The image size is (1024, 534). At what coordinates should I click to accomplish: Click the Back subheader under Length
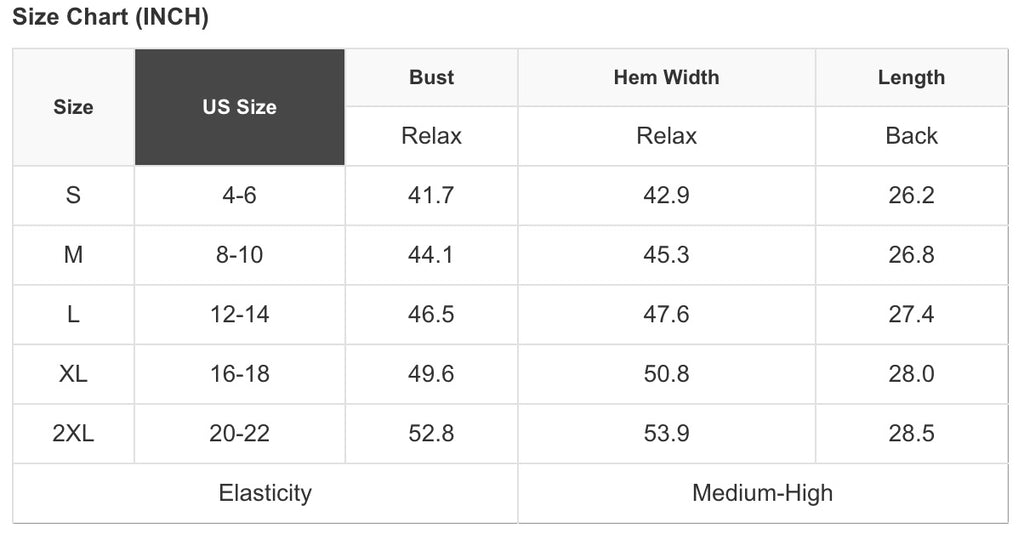pyautogui.click(x=911, y=136)
